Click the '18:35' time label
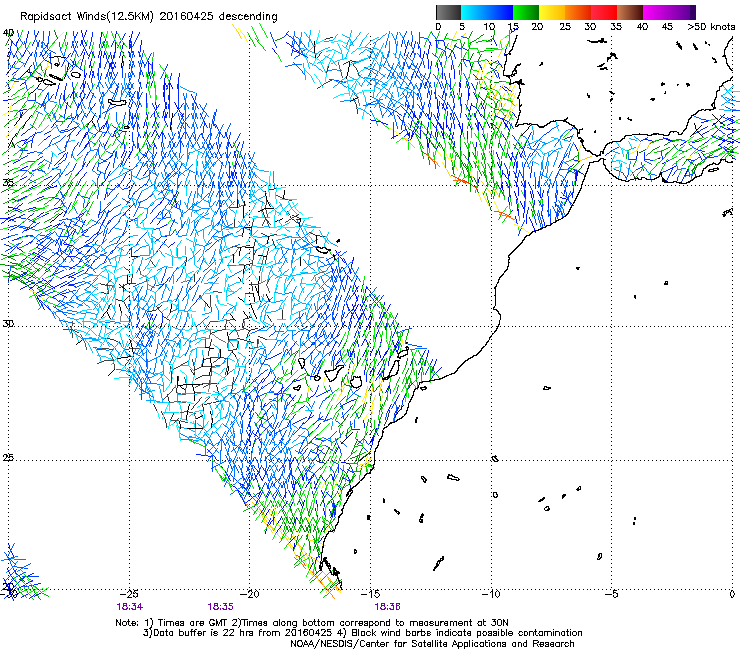This screenshot has height=650, width=740. tap(220, 607)
